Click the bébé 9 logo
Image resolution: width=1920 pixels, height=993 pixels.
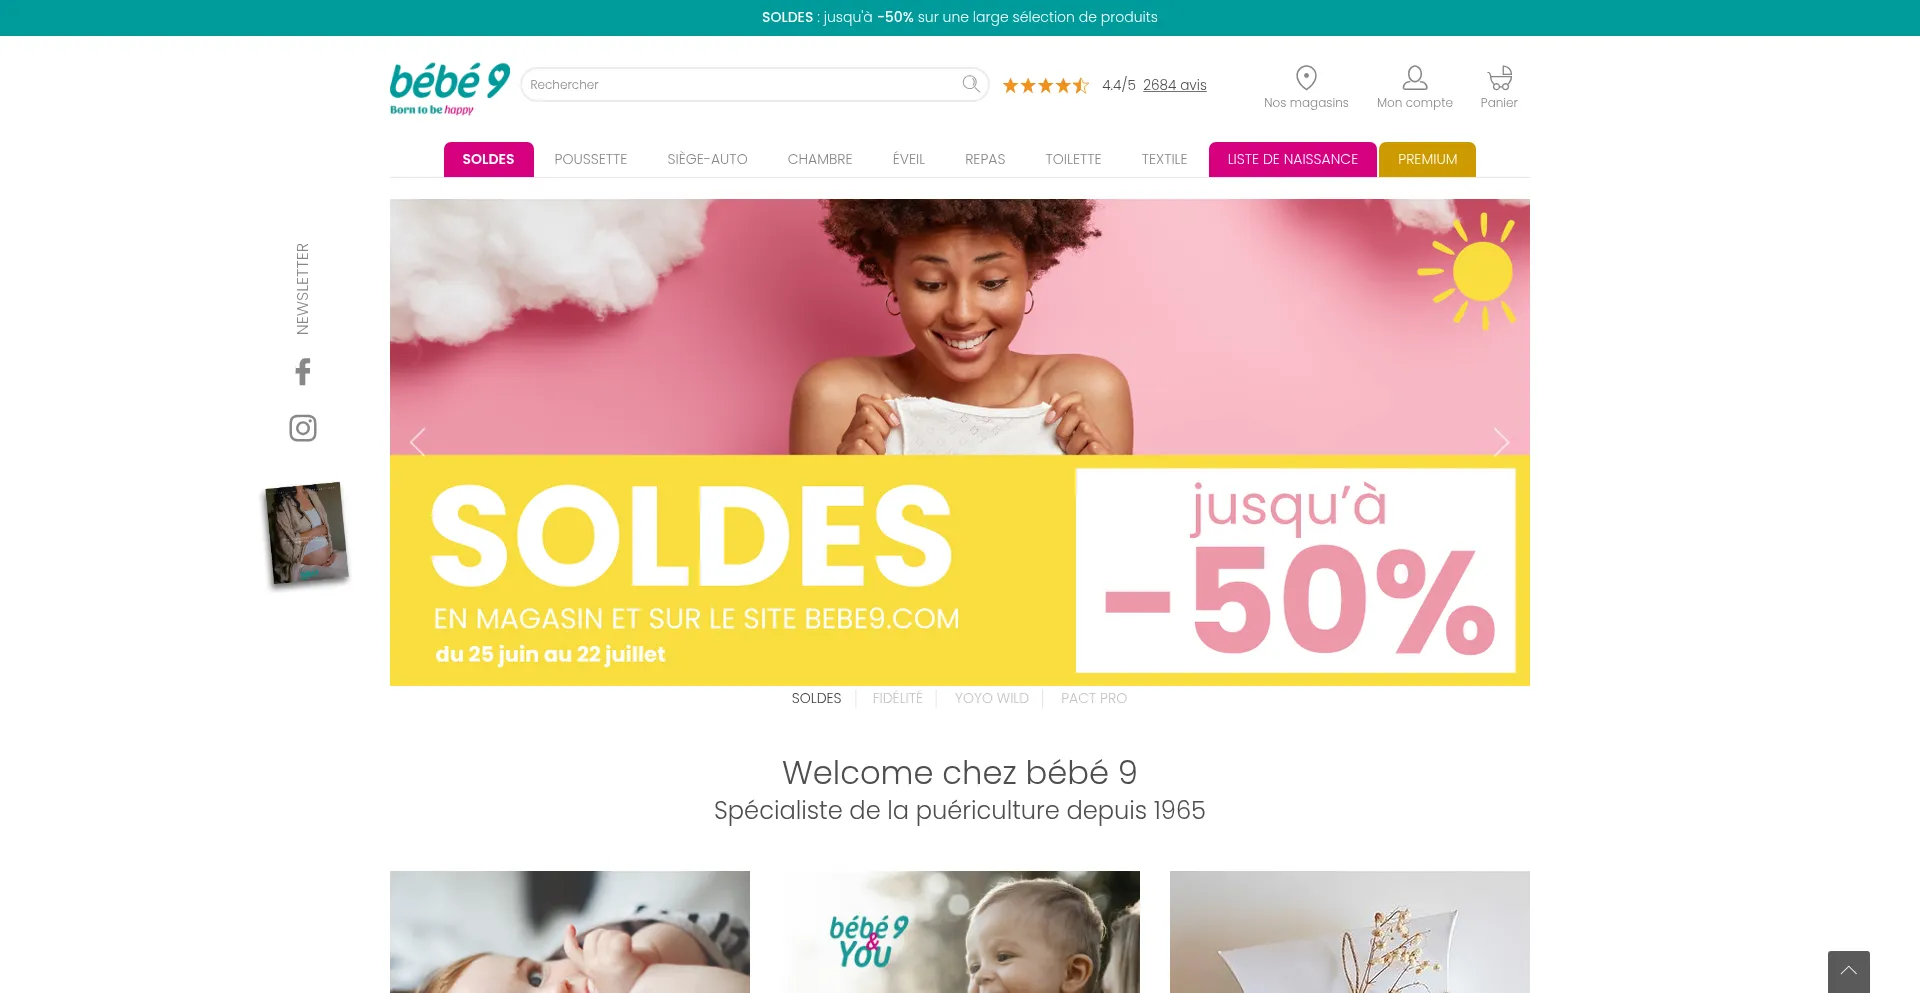[450, 88]
